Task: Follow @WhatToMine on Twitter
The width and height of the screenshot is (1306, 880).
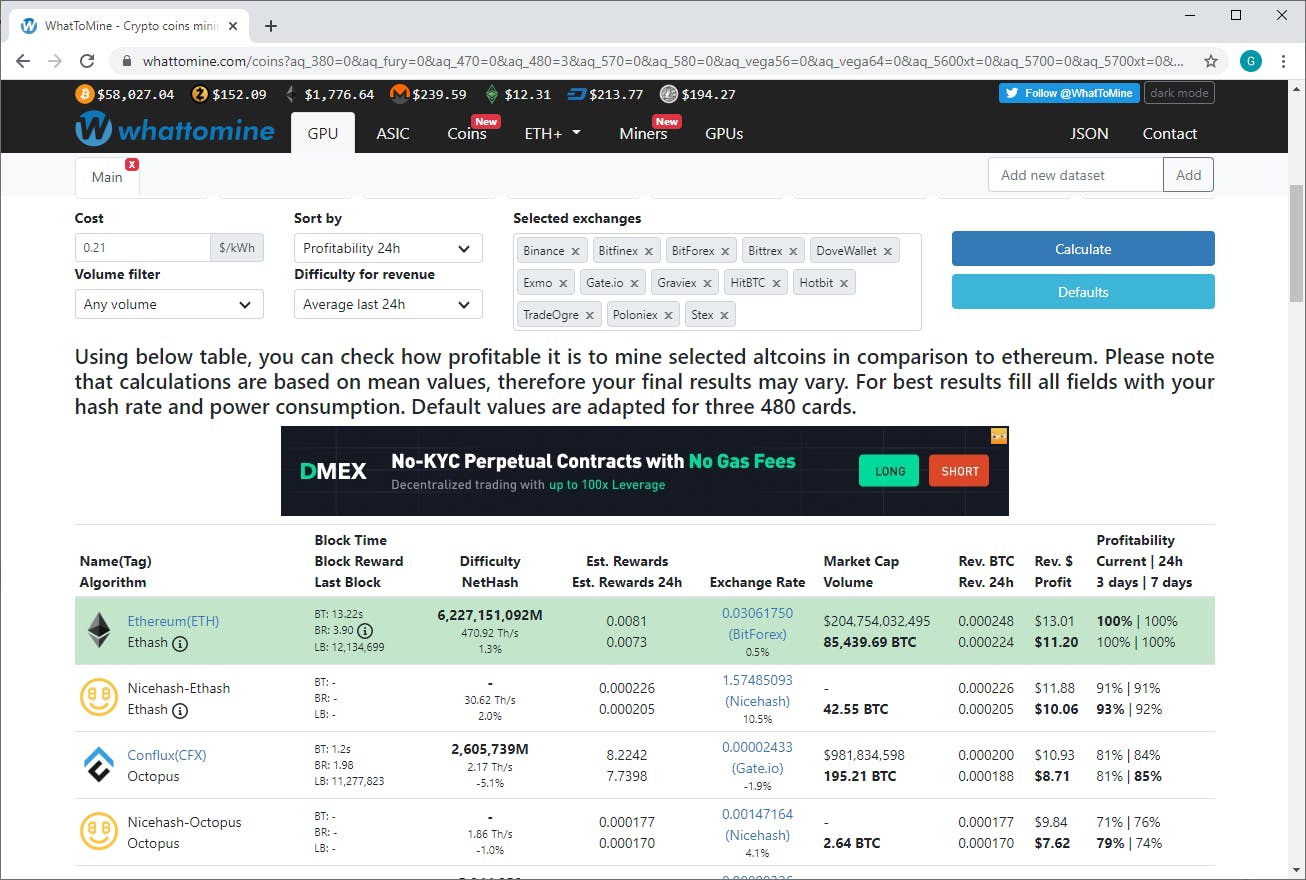Action: point(1069,93)
